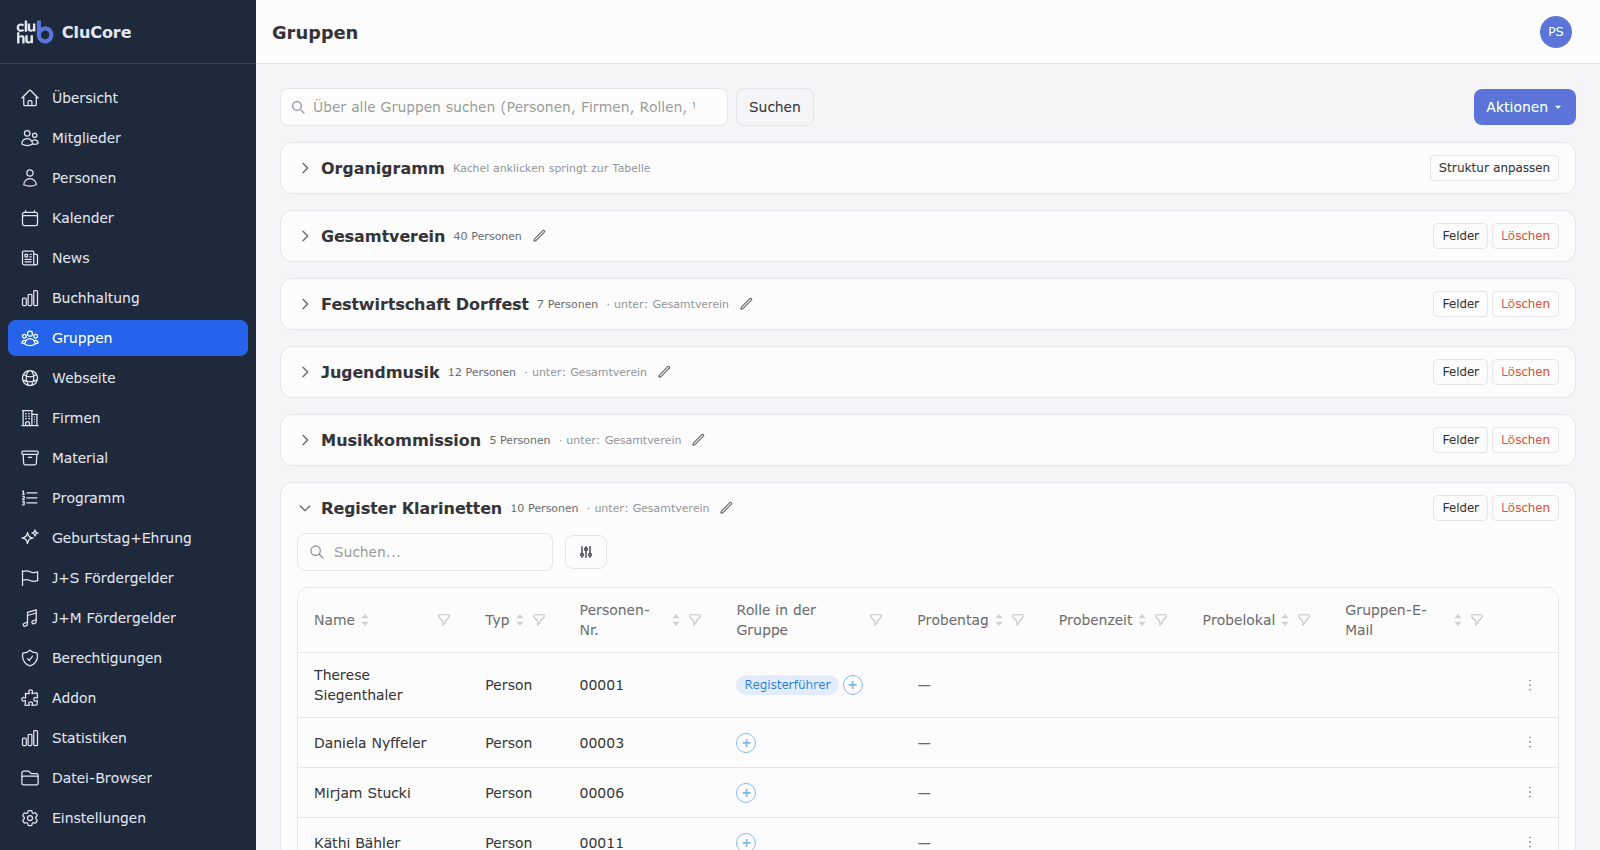1600x850 pixels.
Task: Edit Register Klarinetten with pencil icon
Action: coord(727,508)
